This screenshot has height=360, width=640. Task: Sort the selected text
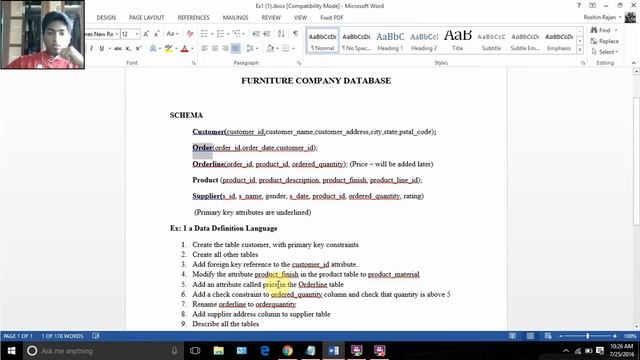tap(281, 34)
